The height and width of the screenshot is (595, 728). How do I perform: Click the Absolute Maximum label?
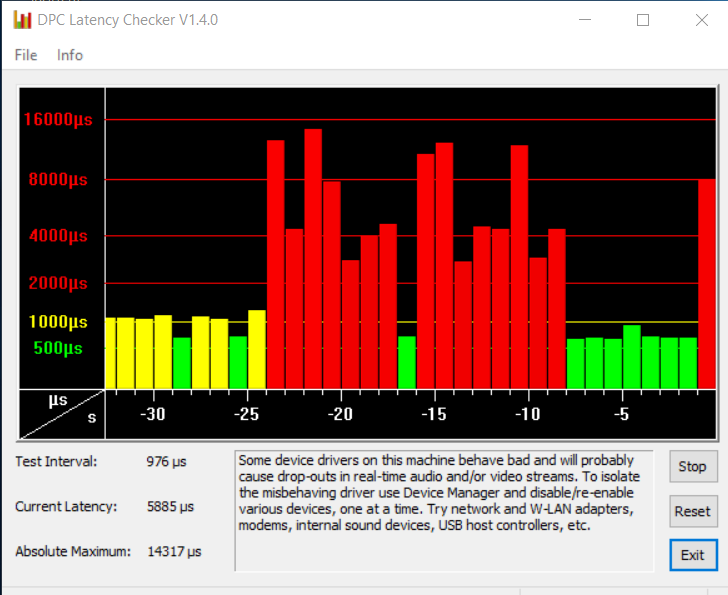tap(73, 551)
